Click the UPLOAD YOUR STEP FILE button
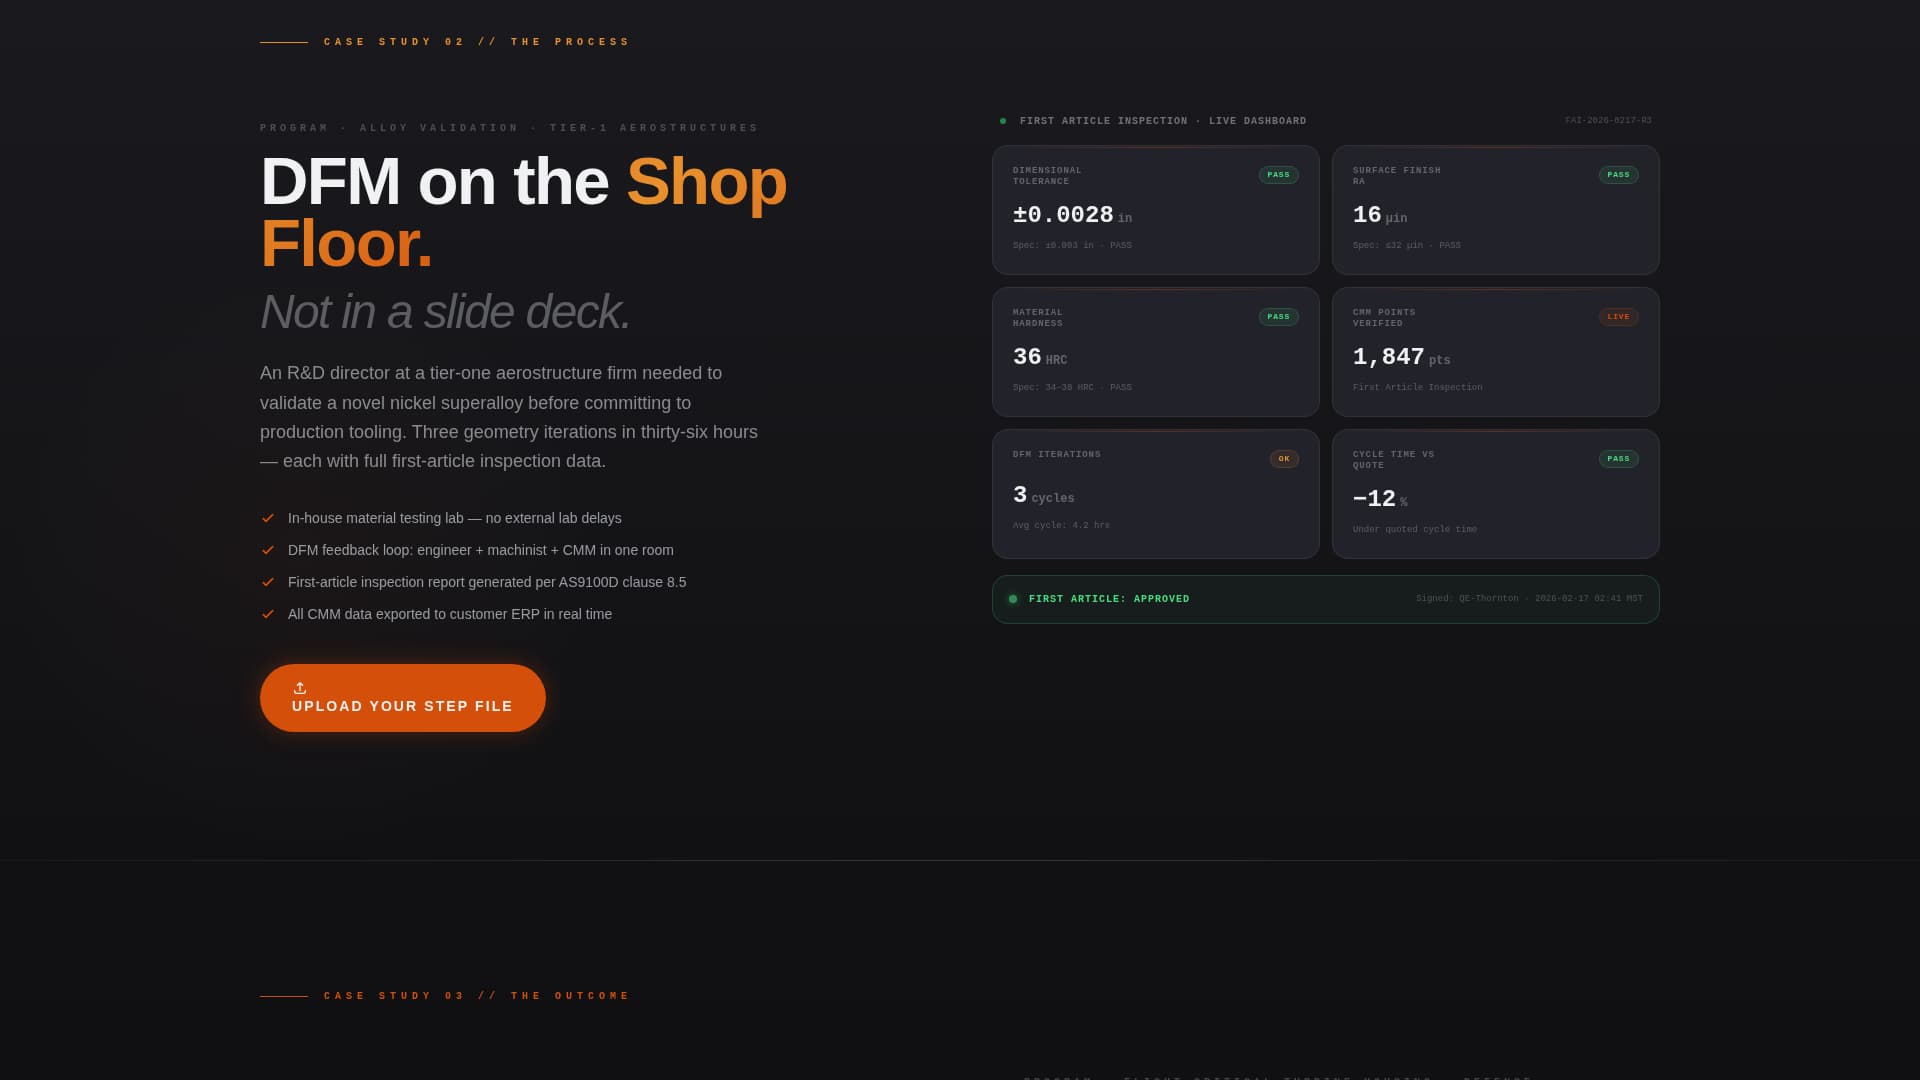 402,698
